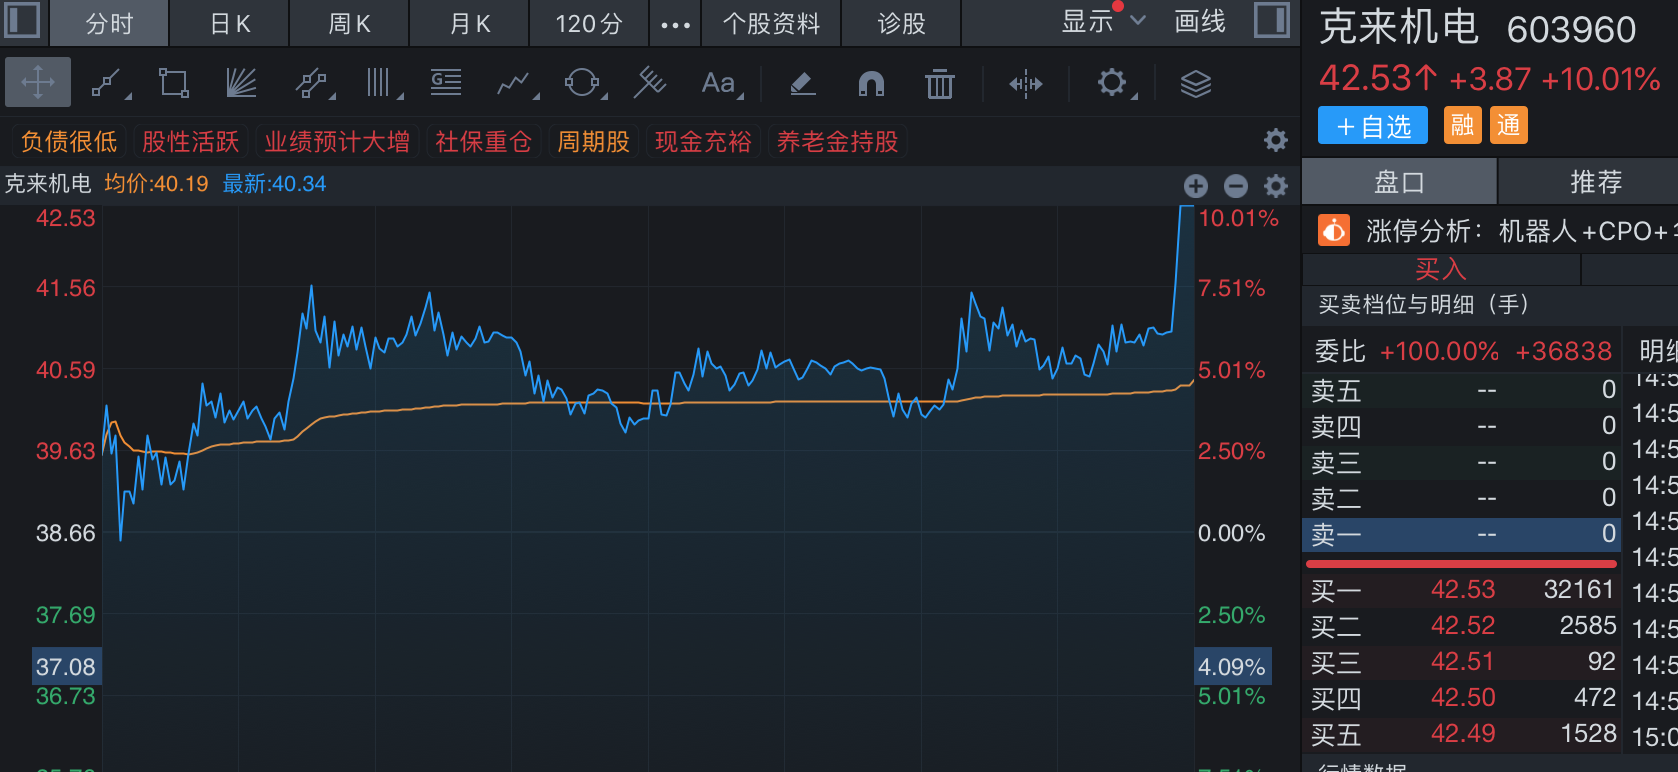The image size is (1678, 772).
Task: Toggle the right sidebar panel
Action: click(x=1271, y=21)
